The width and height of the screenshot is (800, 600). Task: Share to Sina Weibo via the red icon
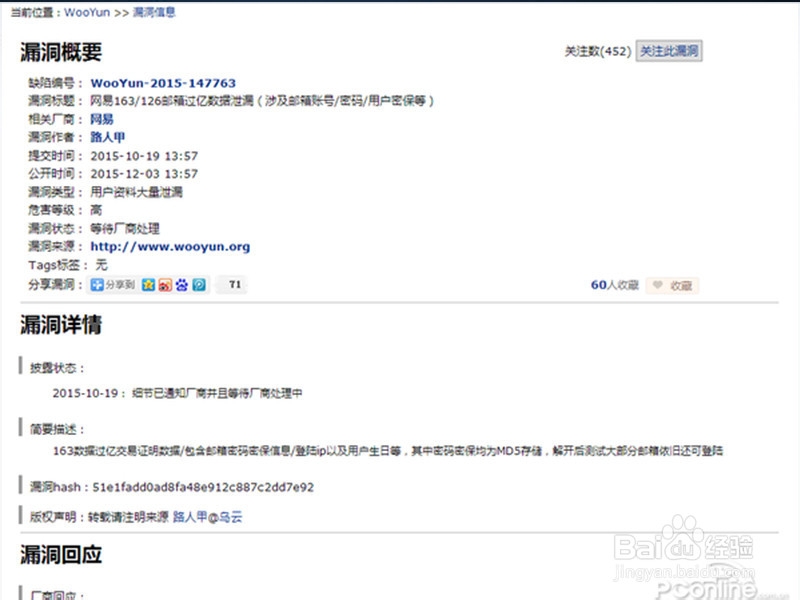[x=165, y=285]
